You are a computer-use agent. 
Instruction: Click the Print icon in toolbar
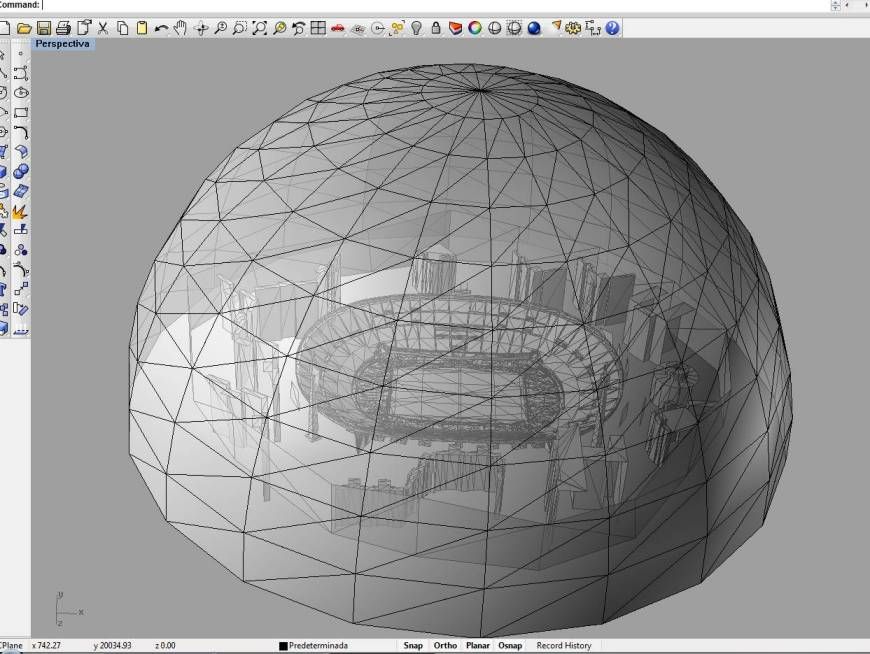pos(63,28)
